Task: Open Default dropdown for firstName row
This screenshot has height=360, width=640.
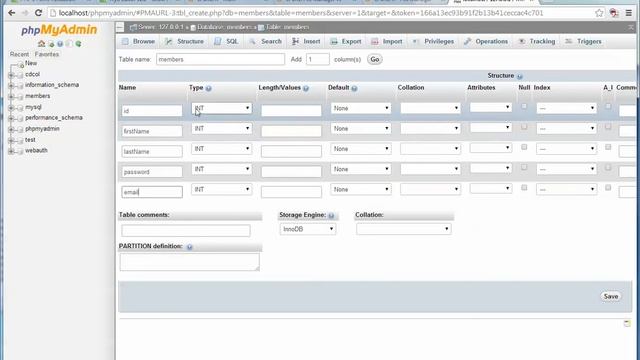Action: tap(361, 129)
